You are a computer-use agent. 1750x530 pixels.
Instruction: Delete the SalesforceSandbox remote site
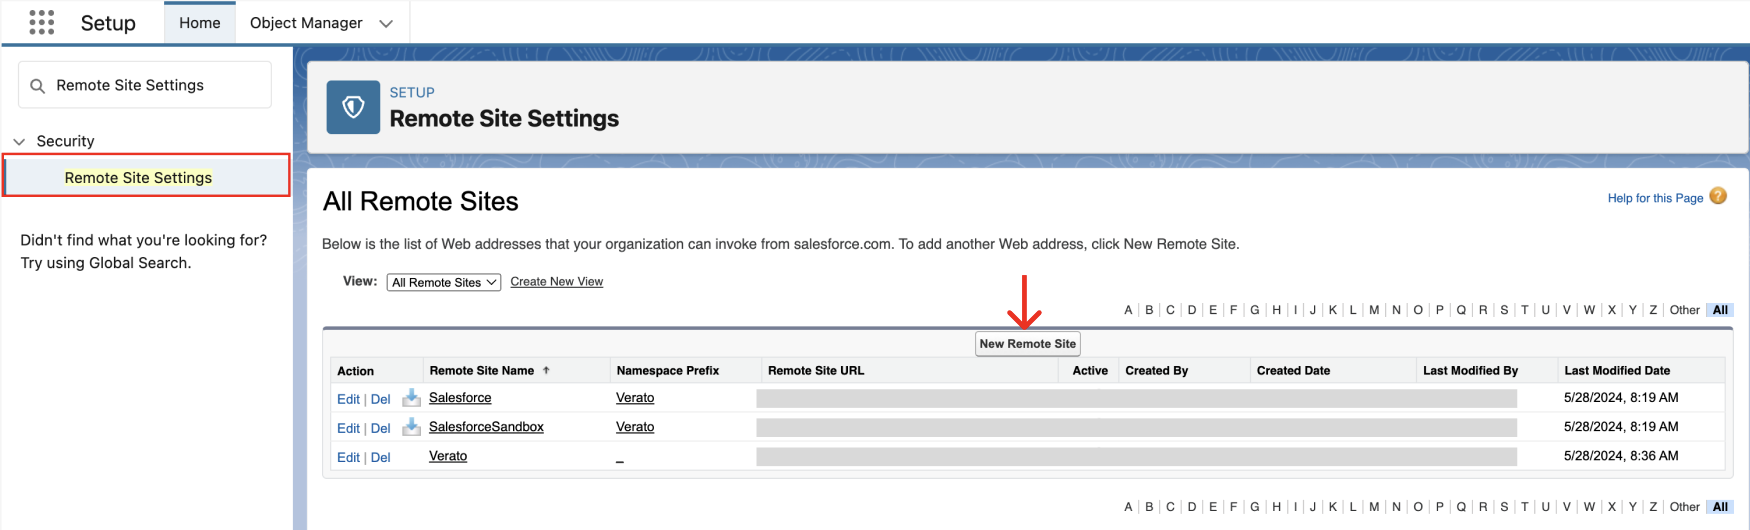tap(380, 428)
